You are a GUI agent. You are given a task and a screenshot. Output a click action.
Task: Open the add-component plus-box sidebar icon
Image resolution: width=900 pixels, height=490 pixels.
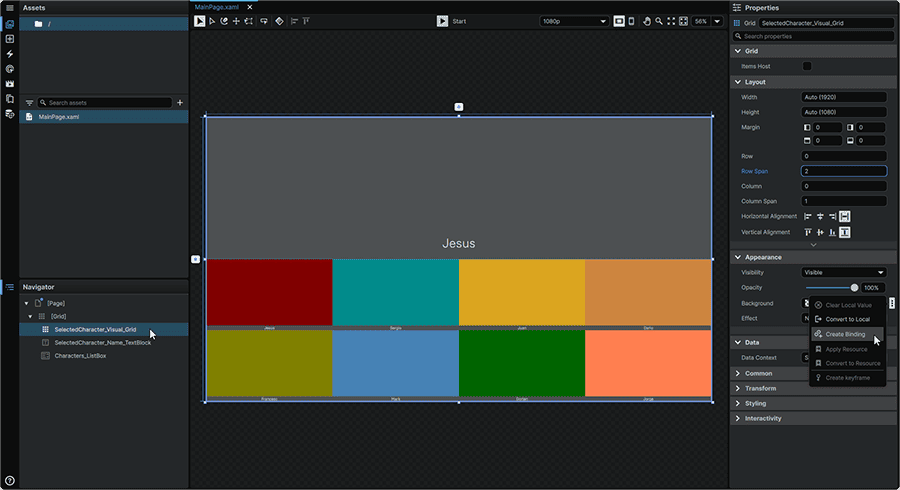point(10,39)
